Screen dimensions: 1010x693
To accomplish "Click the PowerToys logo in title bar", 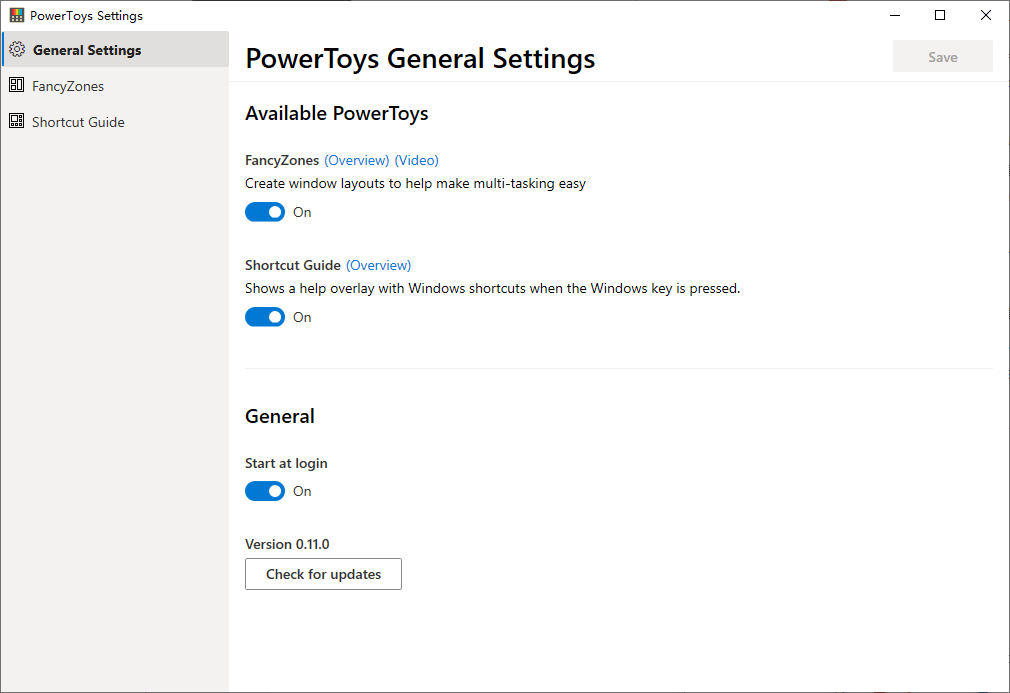I will coord(17,15).
